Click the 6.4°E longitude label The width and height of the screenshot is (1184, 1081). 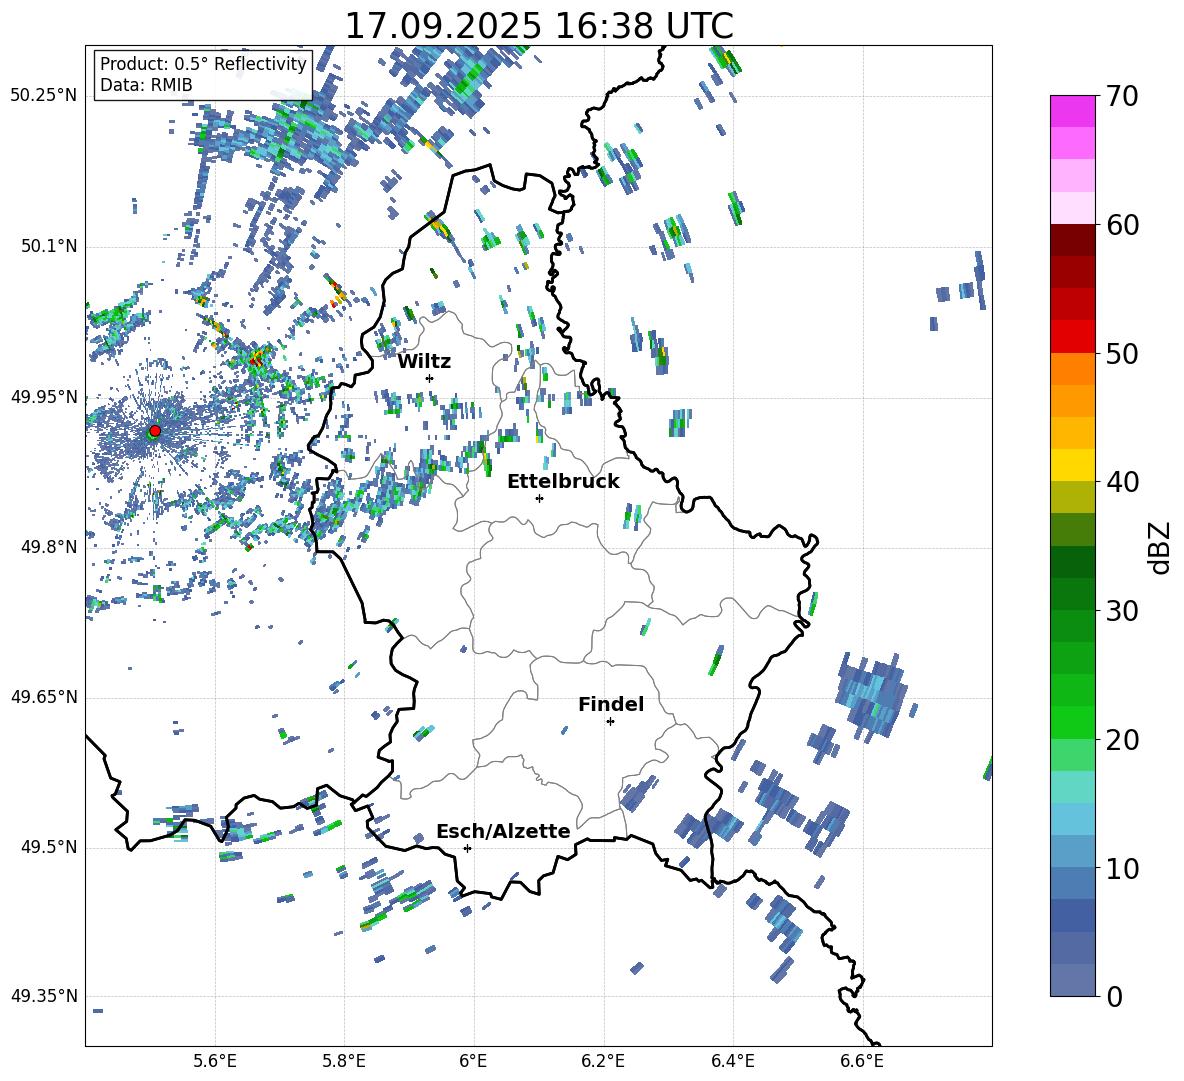732,1061
